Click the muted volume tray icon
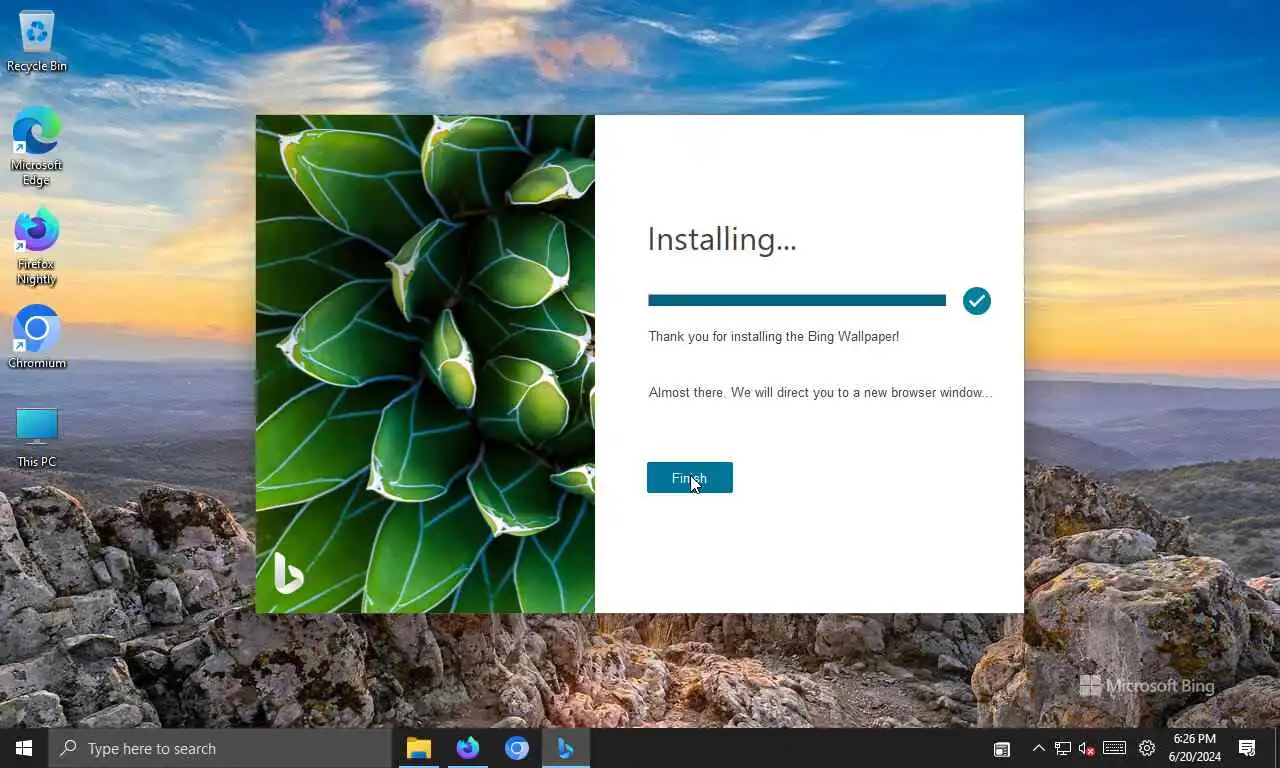The image size is (1280, 768). [x=1087, y=748]
